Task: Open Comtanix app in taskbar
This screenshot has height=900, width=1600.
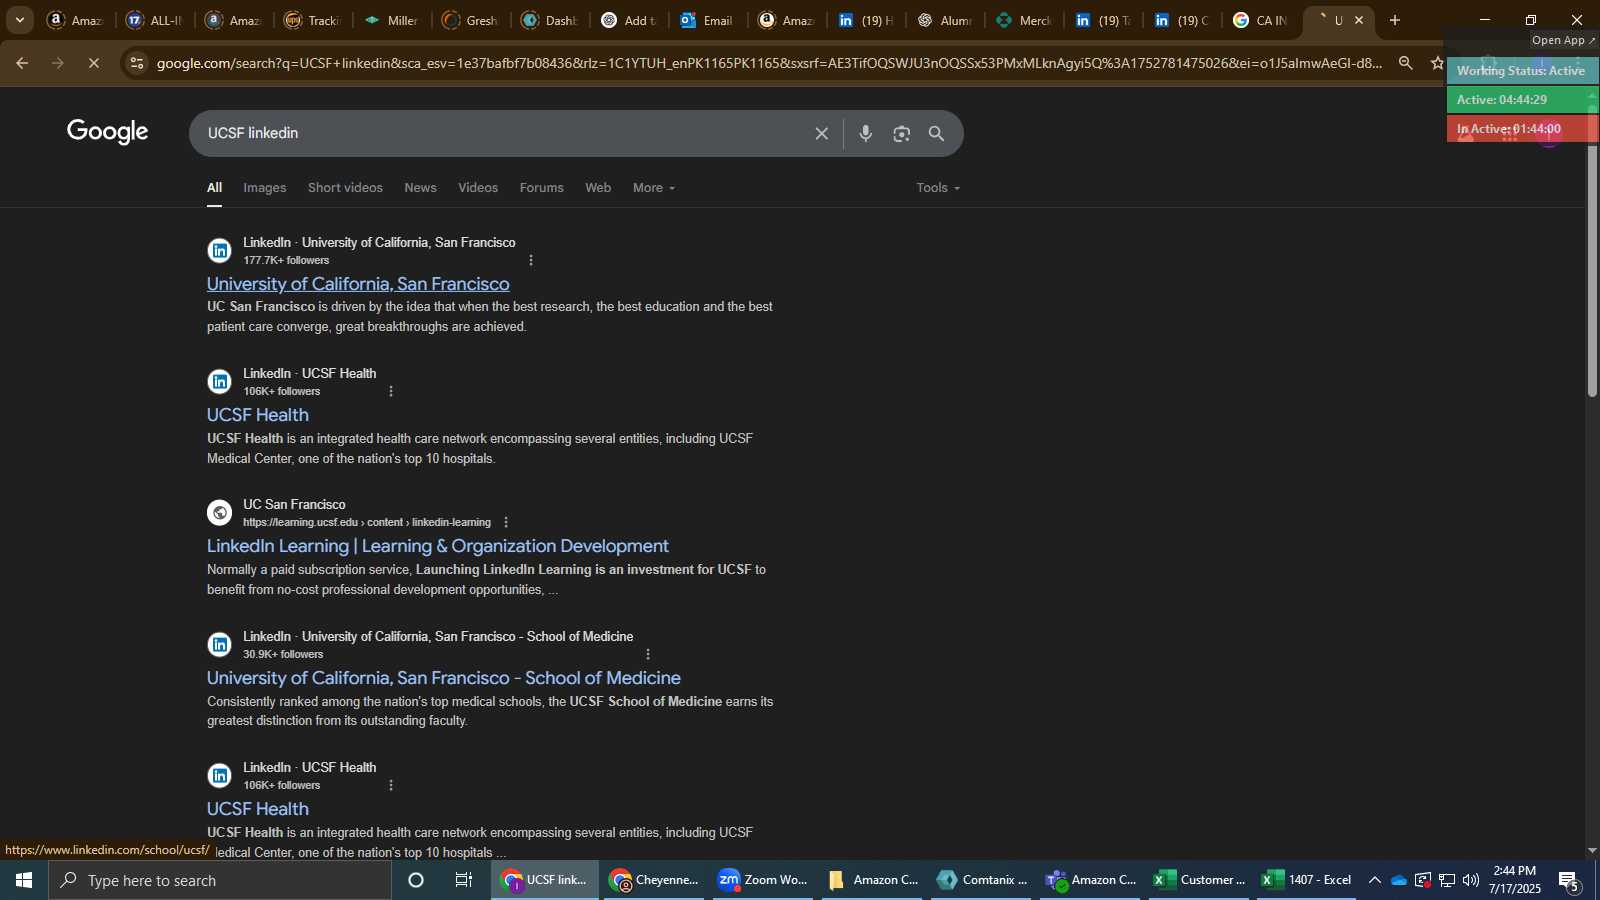Action: pyautogui.click(x=982, y=880)
